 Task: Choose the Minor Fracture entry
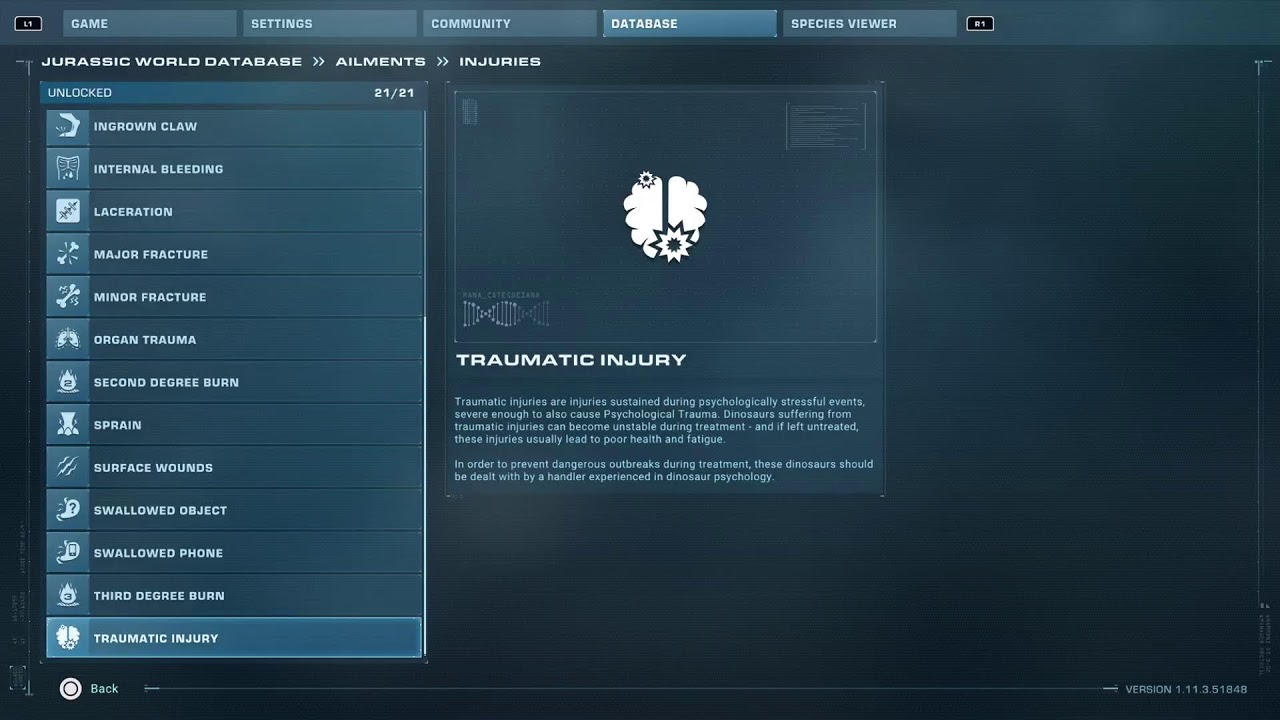tap(234, 297)
